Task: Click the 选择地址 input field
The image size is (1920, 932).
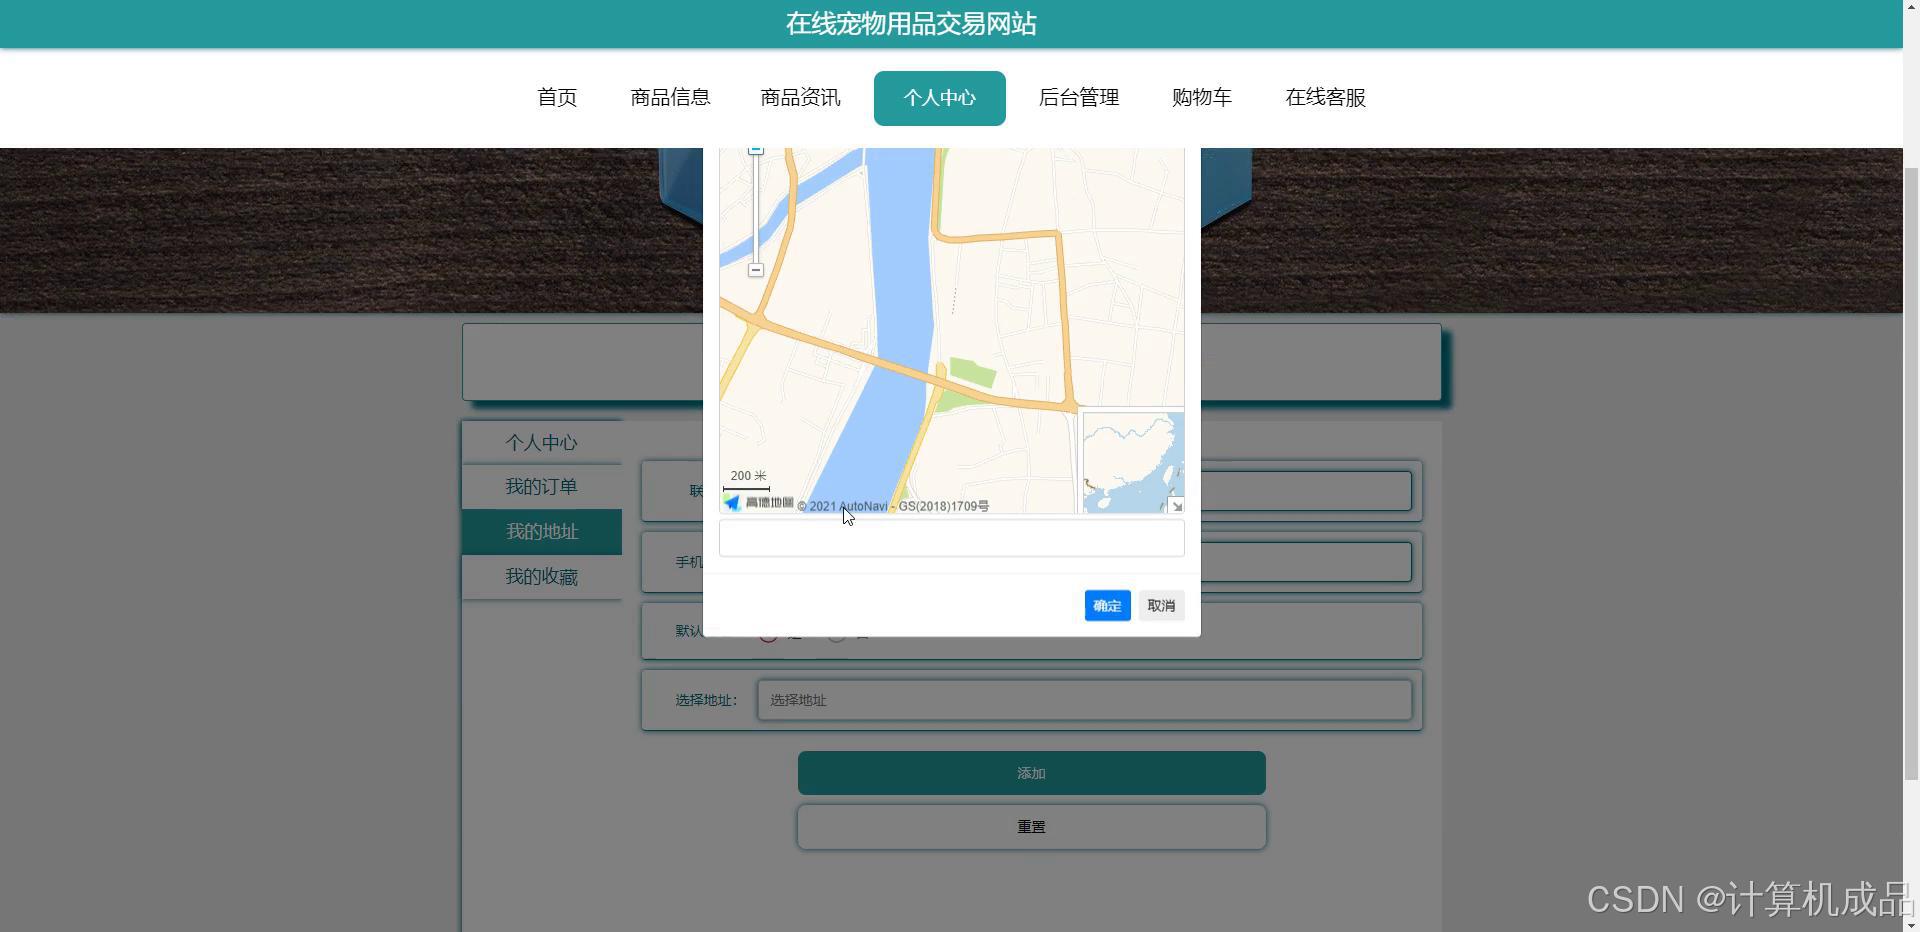Action: coord(1084,700)
